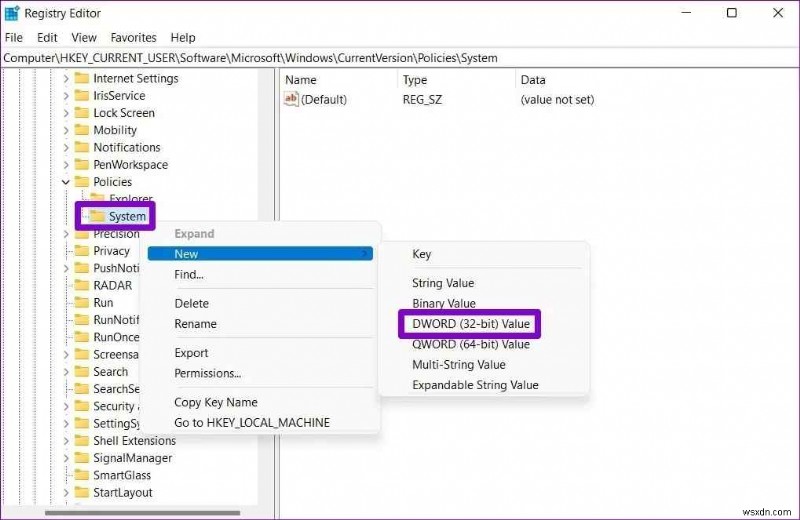Expand the Mobility key
The height and width of the screenshot is (520, 800).
(x=66, y=130)
